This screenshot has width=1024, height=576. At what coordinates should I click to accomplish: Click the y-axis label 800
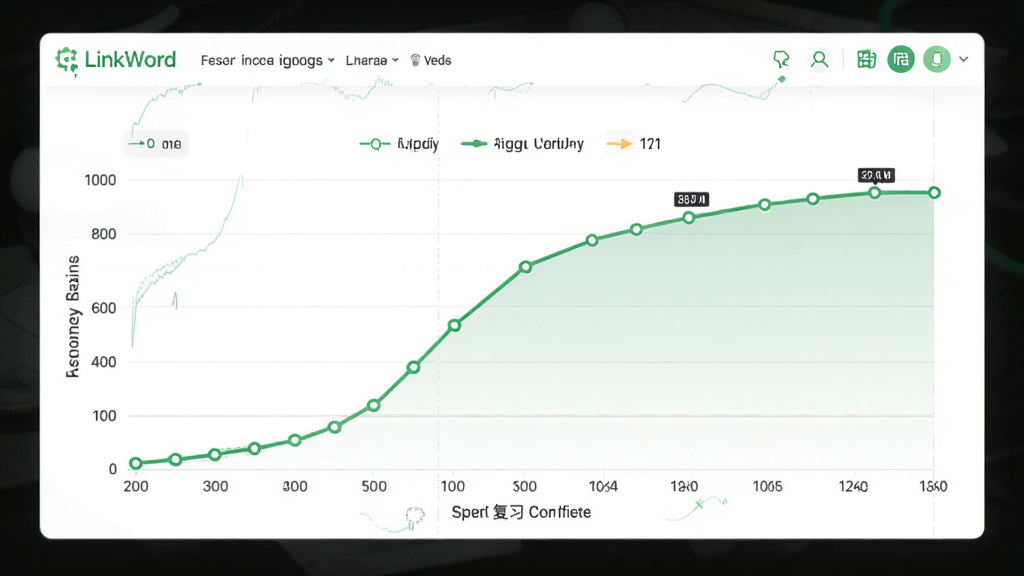(x=104, y=234)
